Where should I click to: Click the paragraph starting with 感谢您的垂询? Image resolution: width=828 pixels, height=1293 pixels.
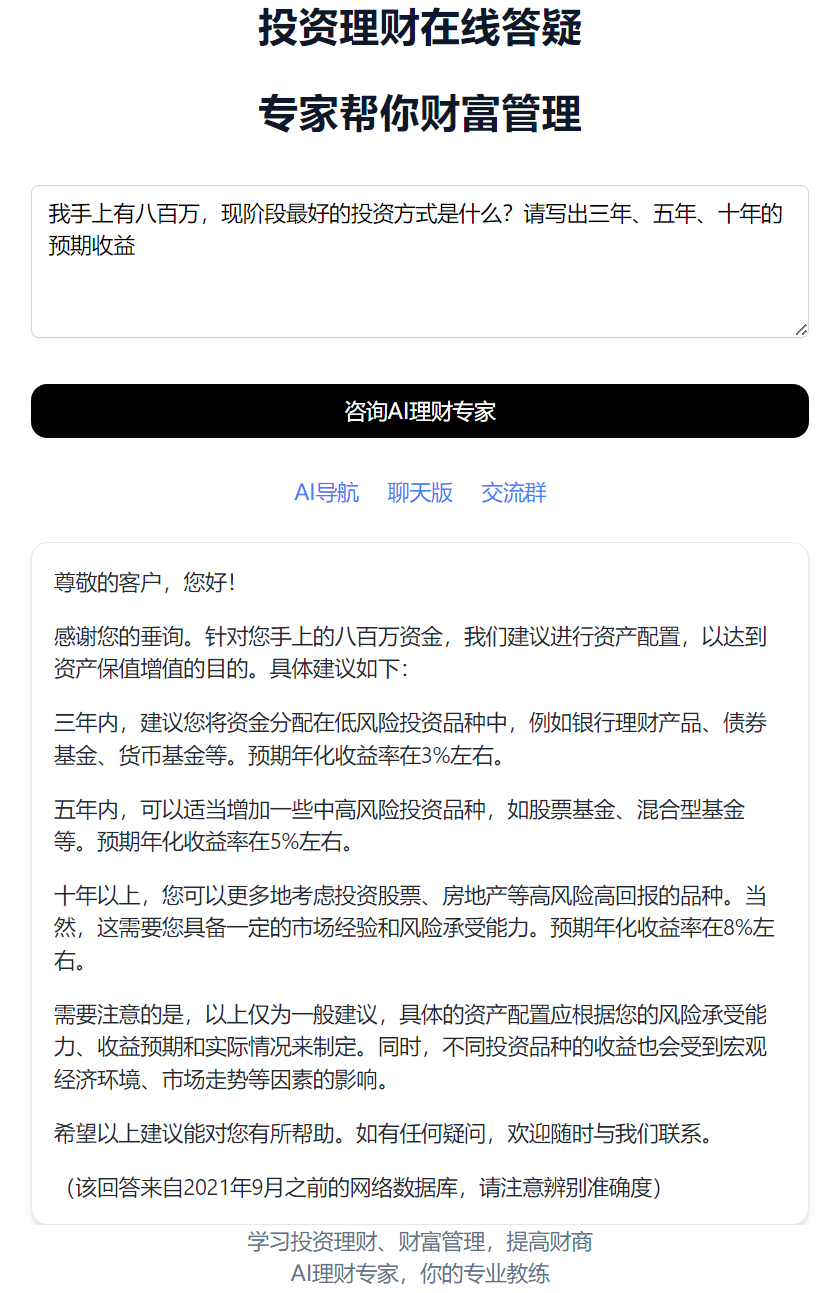411,652
